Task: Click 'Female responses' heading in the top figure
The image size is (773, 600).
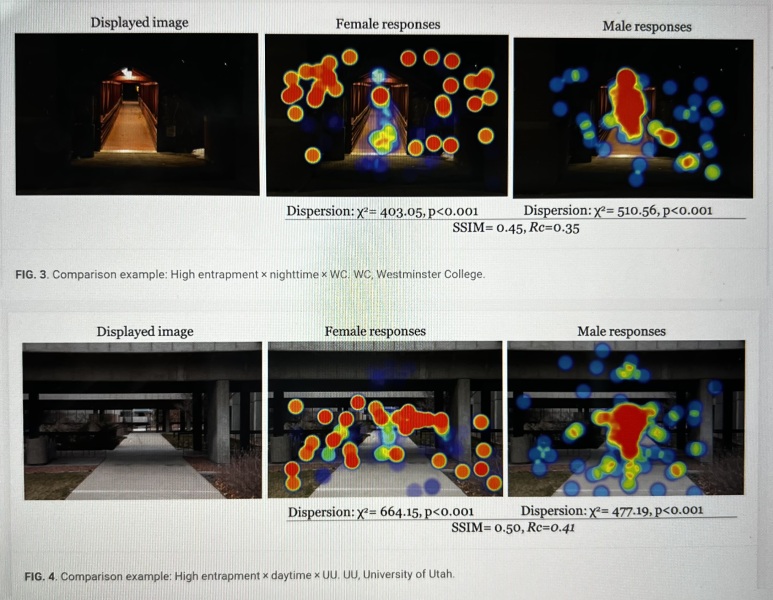Action: tap(387, 23)
